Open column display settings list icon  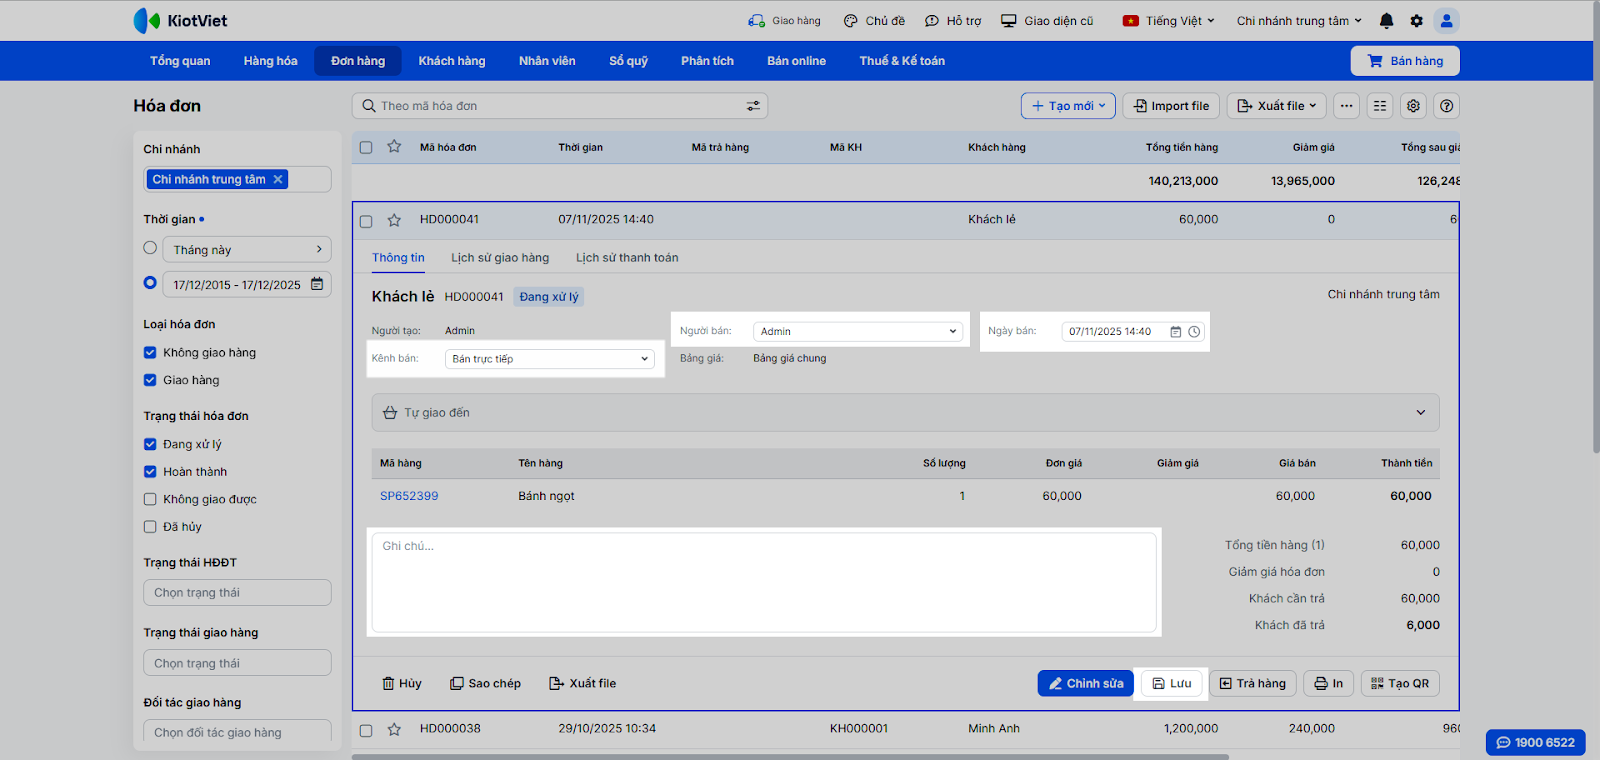1380,106
